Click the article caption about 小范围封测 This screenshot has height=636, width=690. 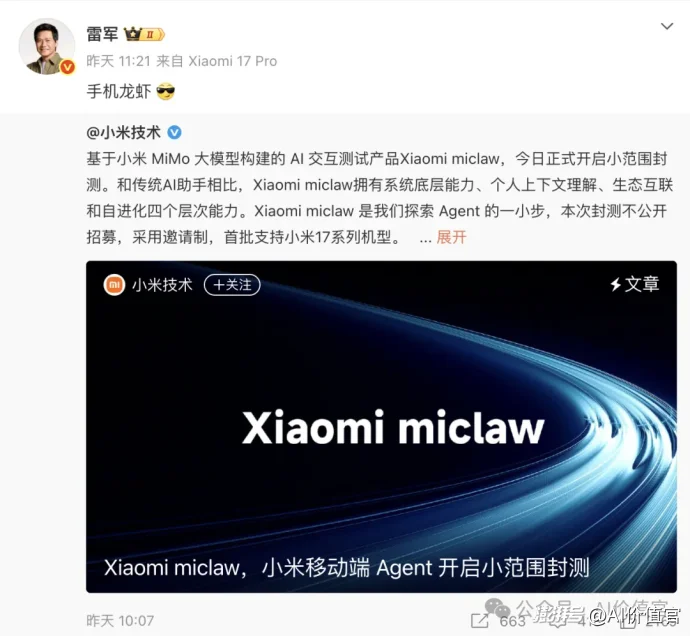346,567
